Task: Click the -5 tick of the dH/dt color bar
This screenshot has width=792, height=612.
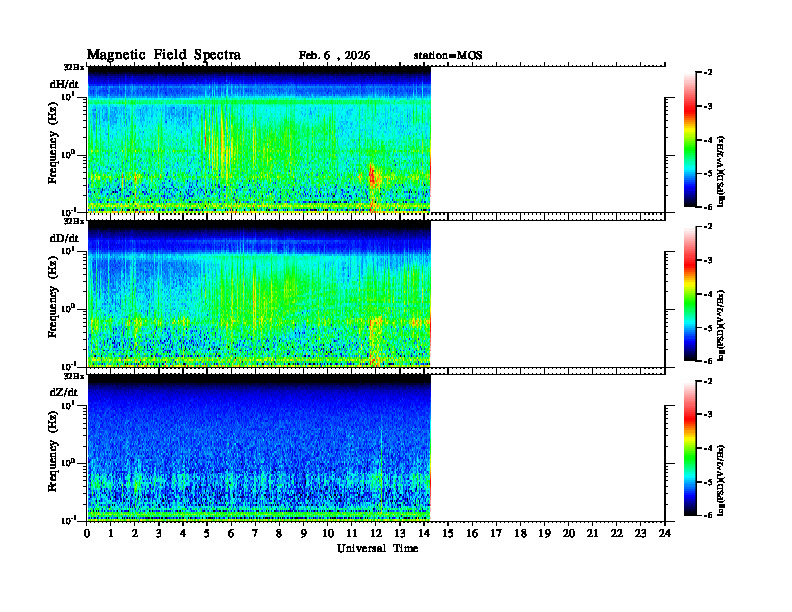Action: pyautogui.click(x=708, y=173)
